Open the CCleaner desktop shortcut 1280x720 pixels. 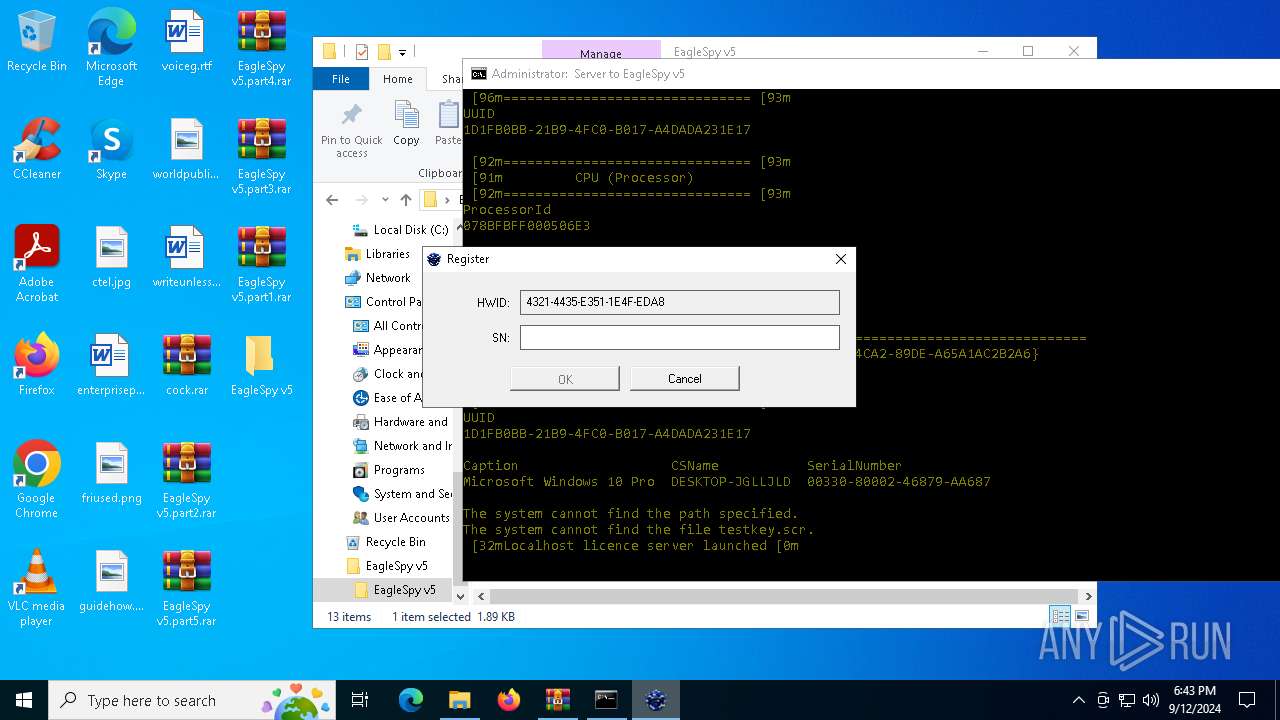(x=37, y=149)
